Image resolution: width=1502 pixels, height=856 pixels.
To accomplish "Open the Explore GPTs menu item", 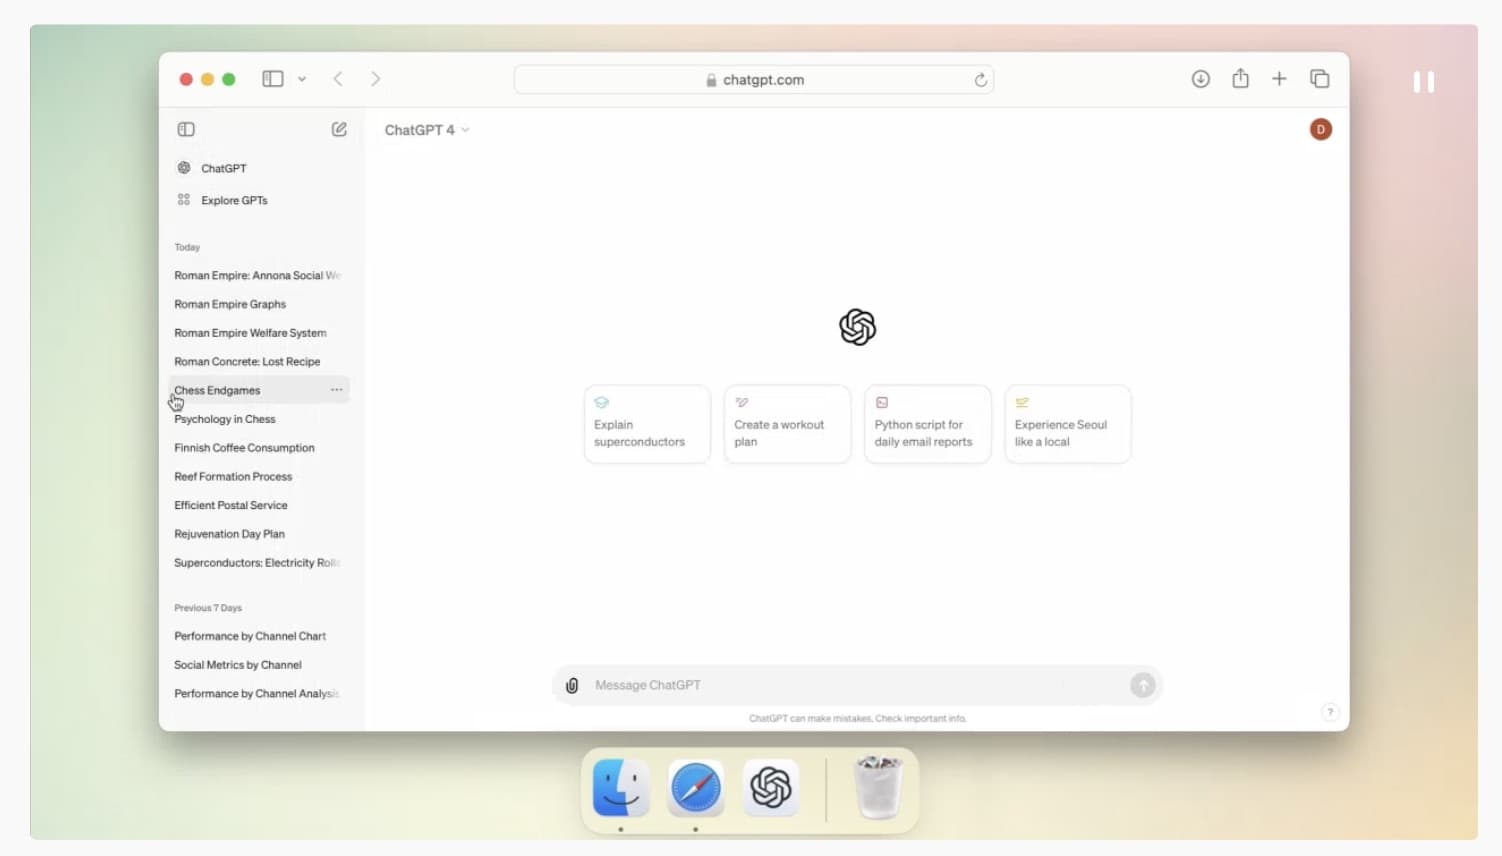I will (x=234, y=200).
